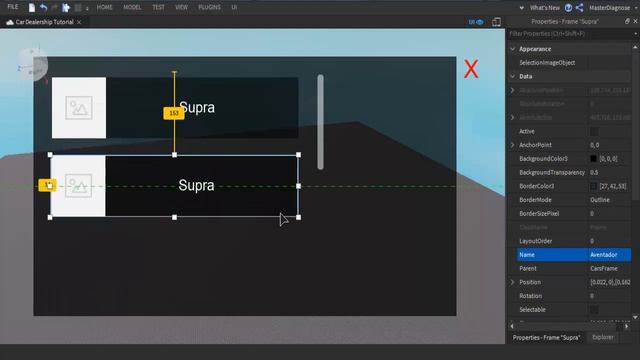Click the Name value field showing Aventador

(610, 255)
